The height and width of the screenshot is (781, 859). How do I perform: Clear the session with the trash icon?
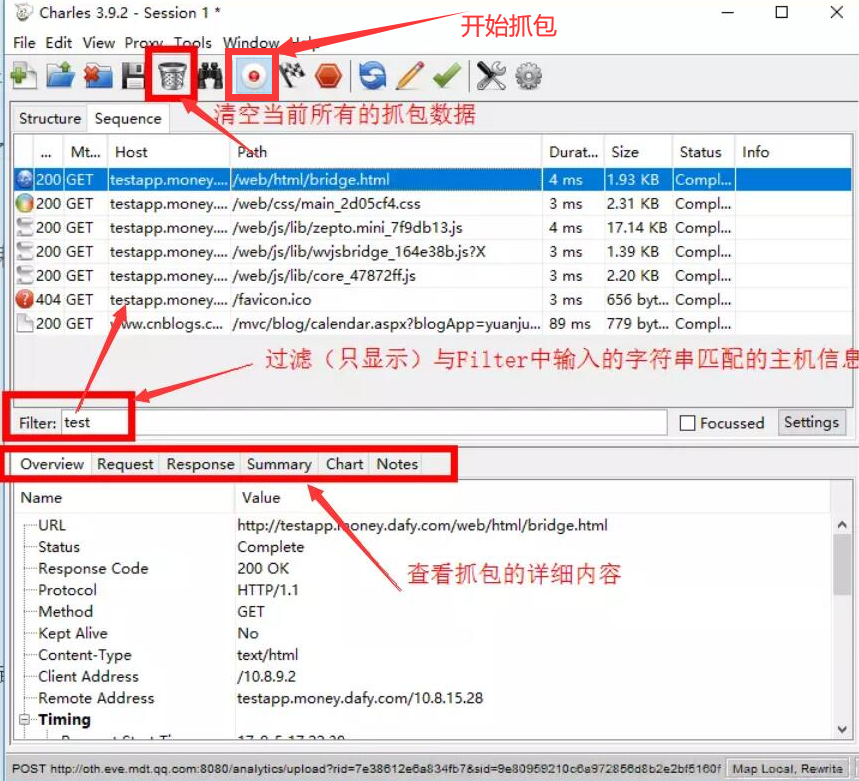tap(172, 75)
